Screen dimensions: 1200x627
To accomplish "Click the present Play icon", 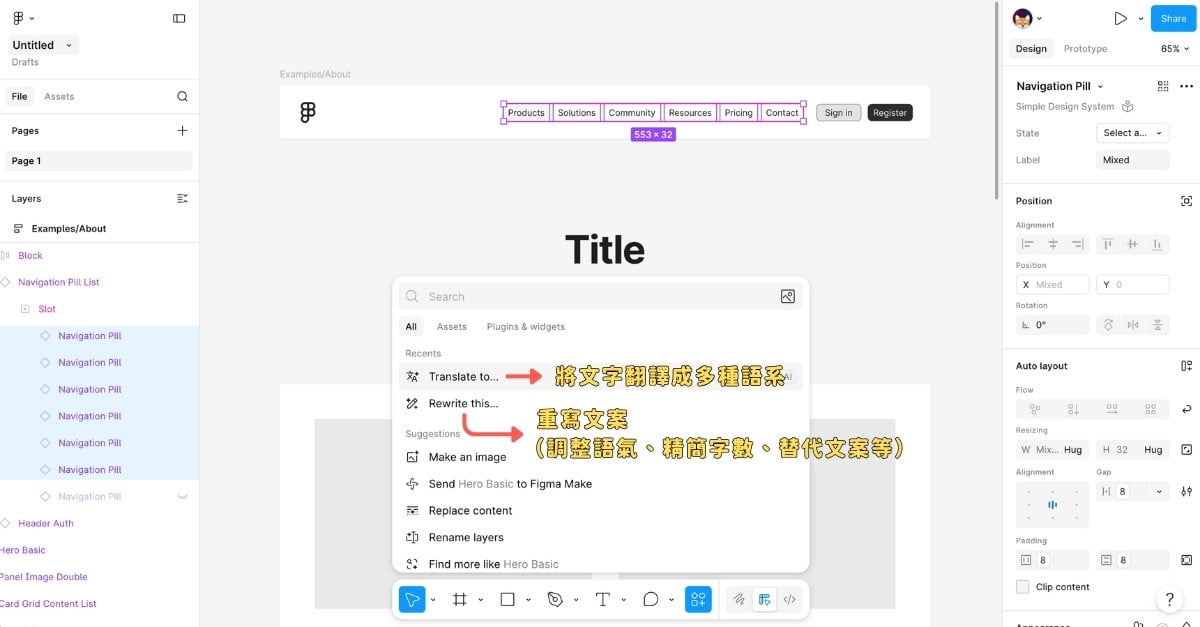I will [1120, 18].
